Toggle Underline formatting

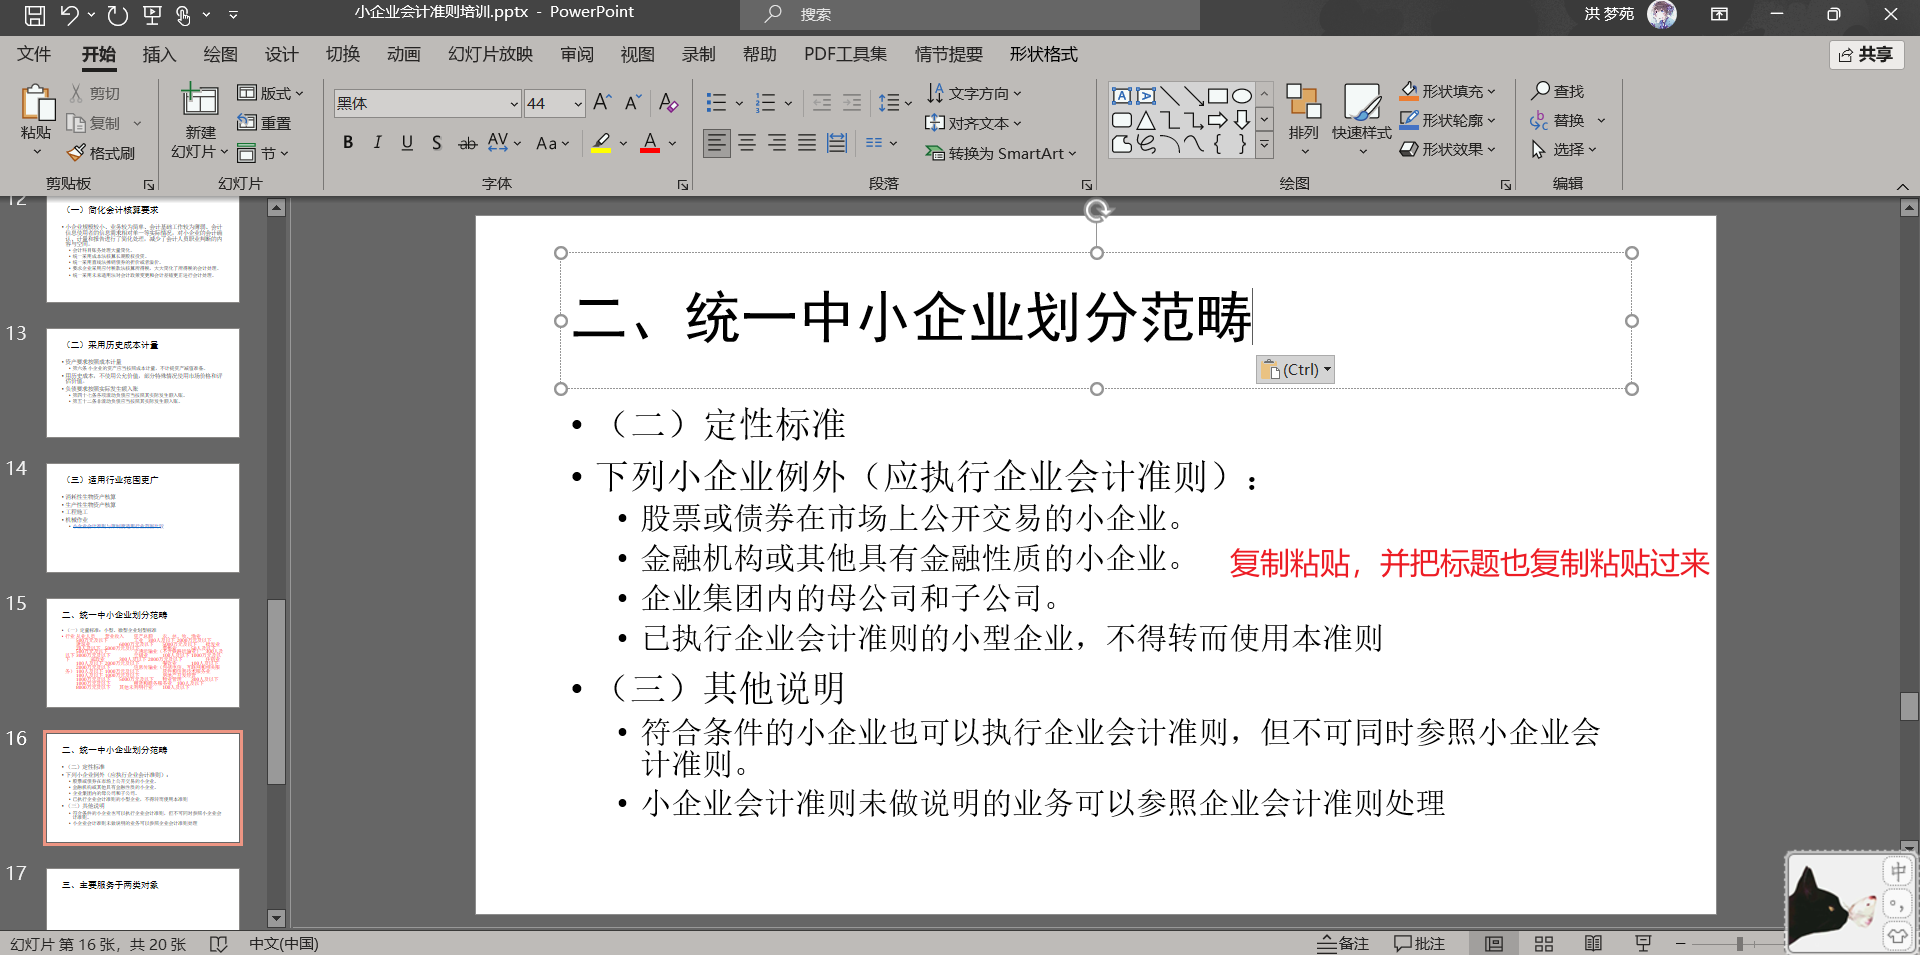(x=407, y=143)
